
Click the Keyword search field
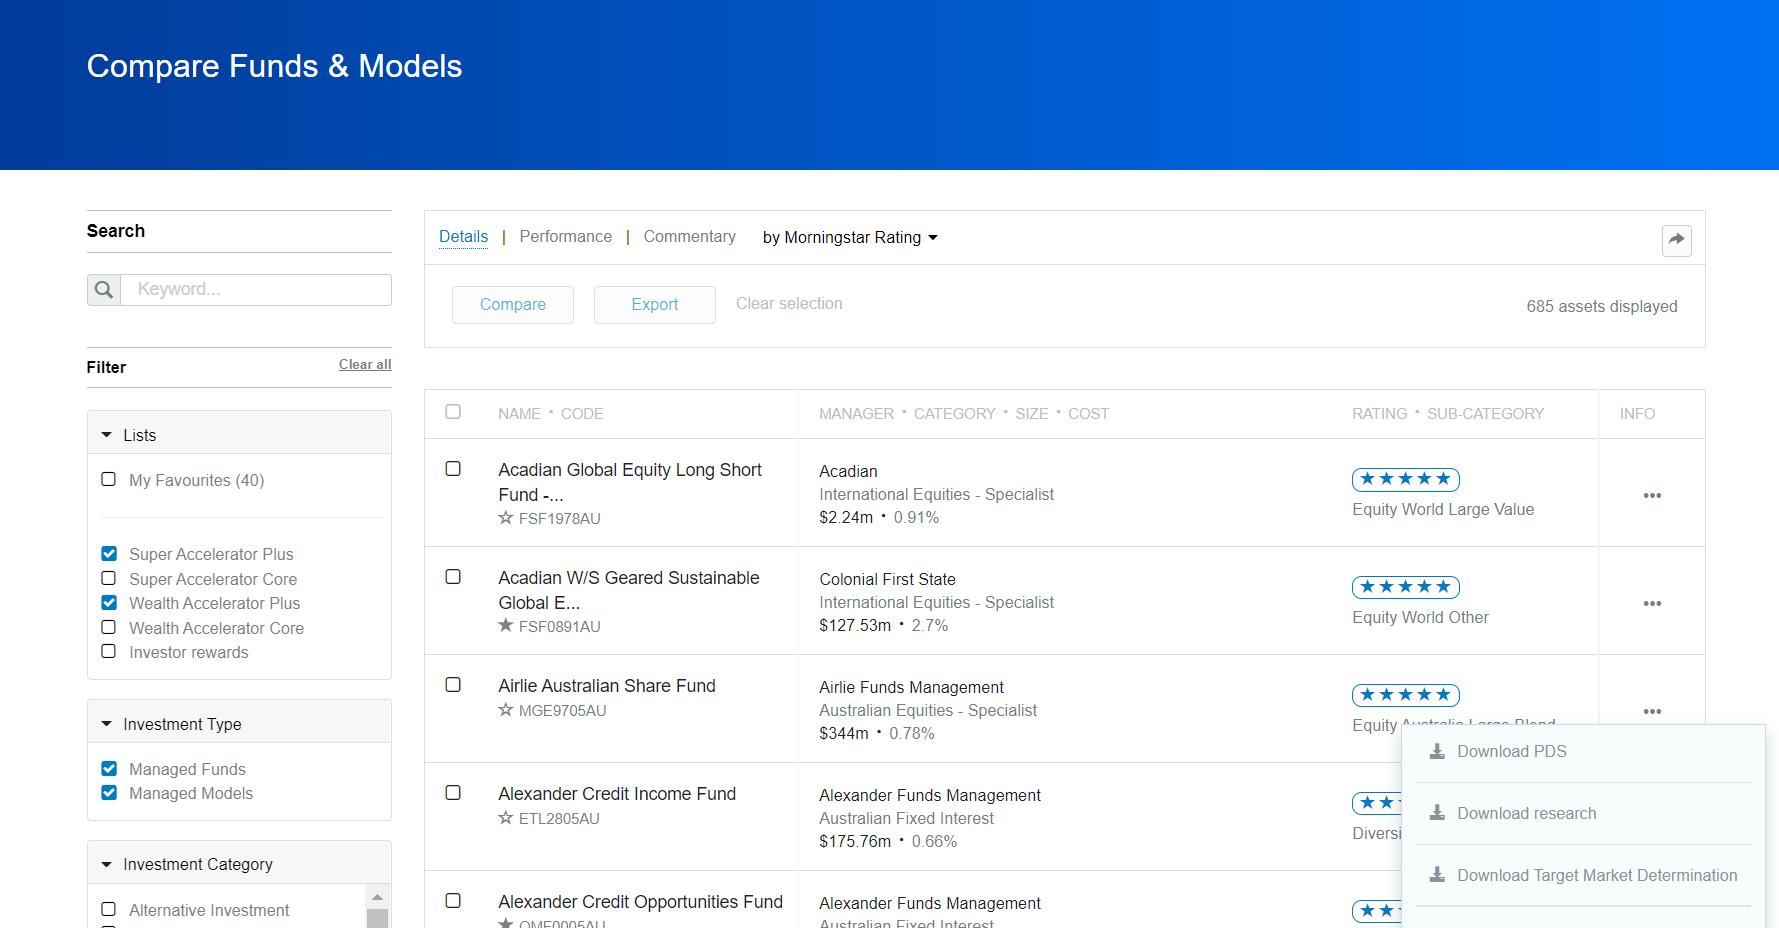(x=256, y=290)
